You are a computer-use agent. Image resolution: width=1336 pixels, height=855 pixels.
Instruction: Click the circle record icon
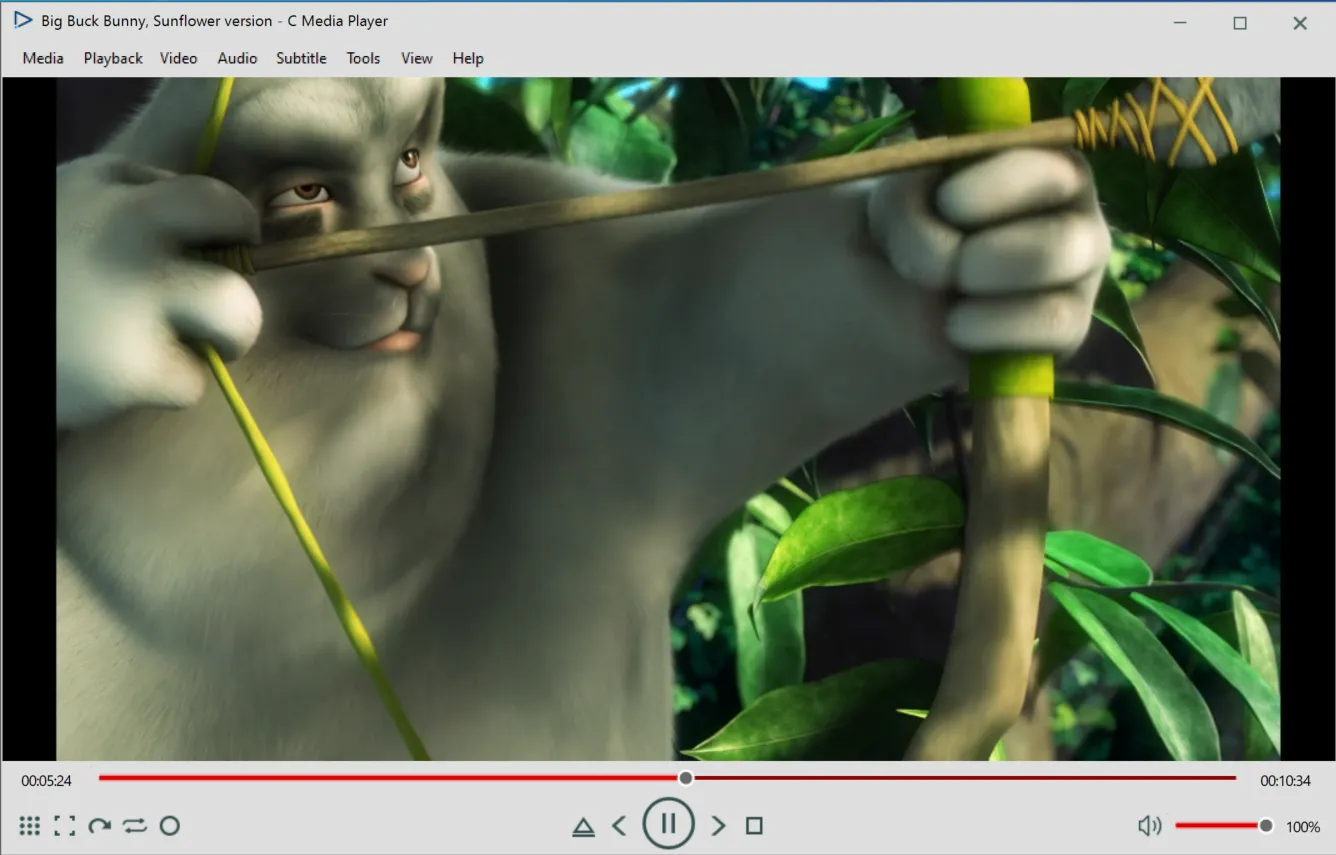coord(170,826)
